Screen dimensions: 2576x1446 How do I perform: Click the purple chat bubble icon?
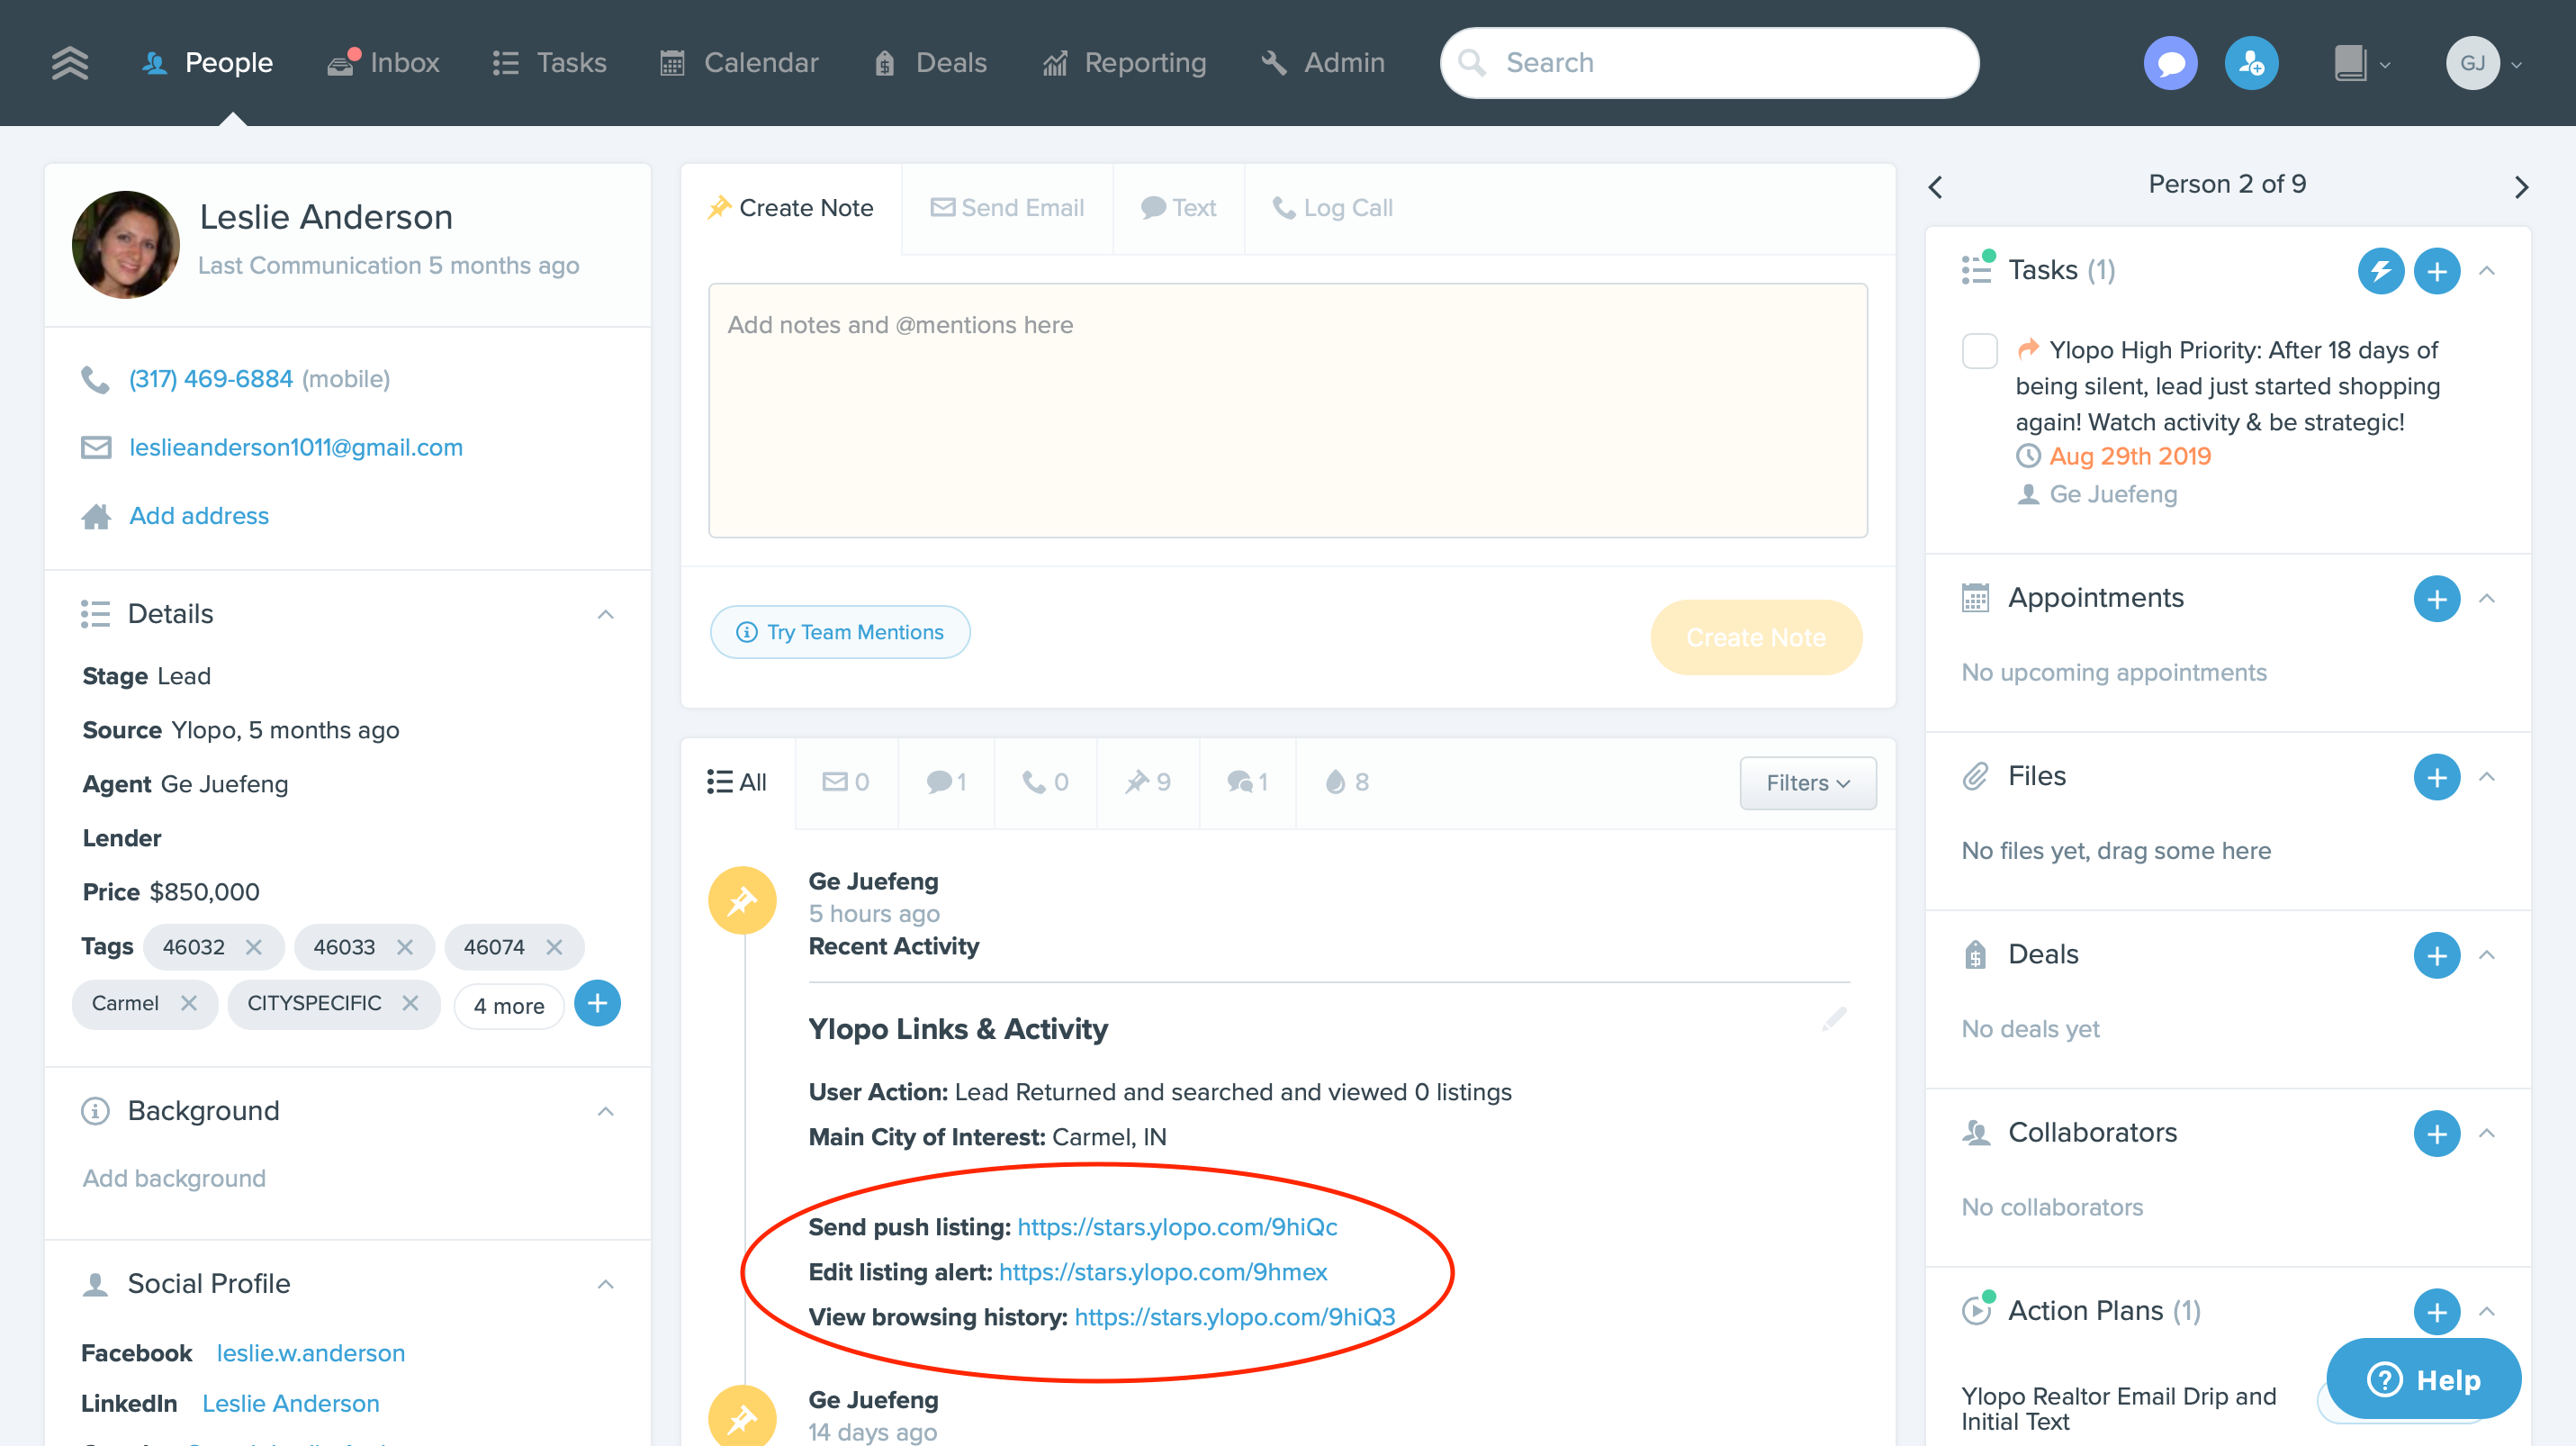(2170, 63)
